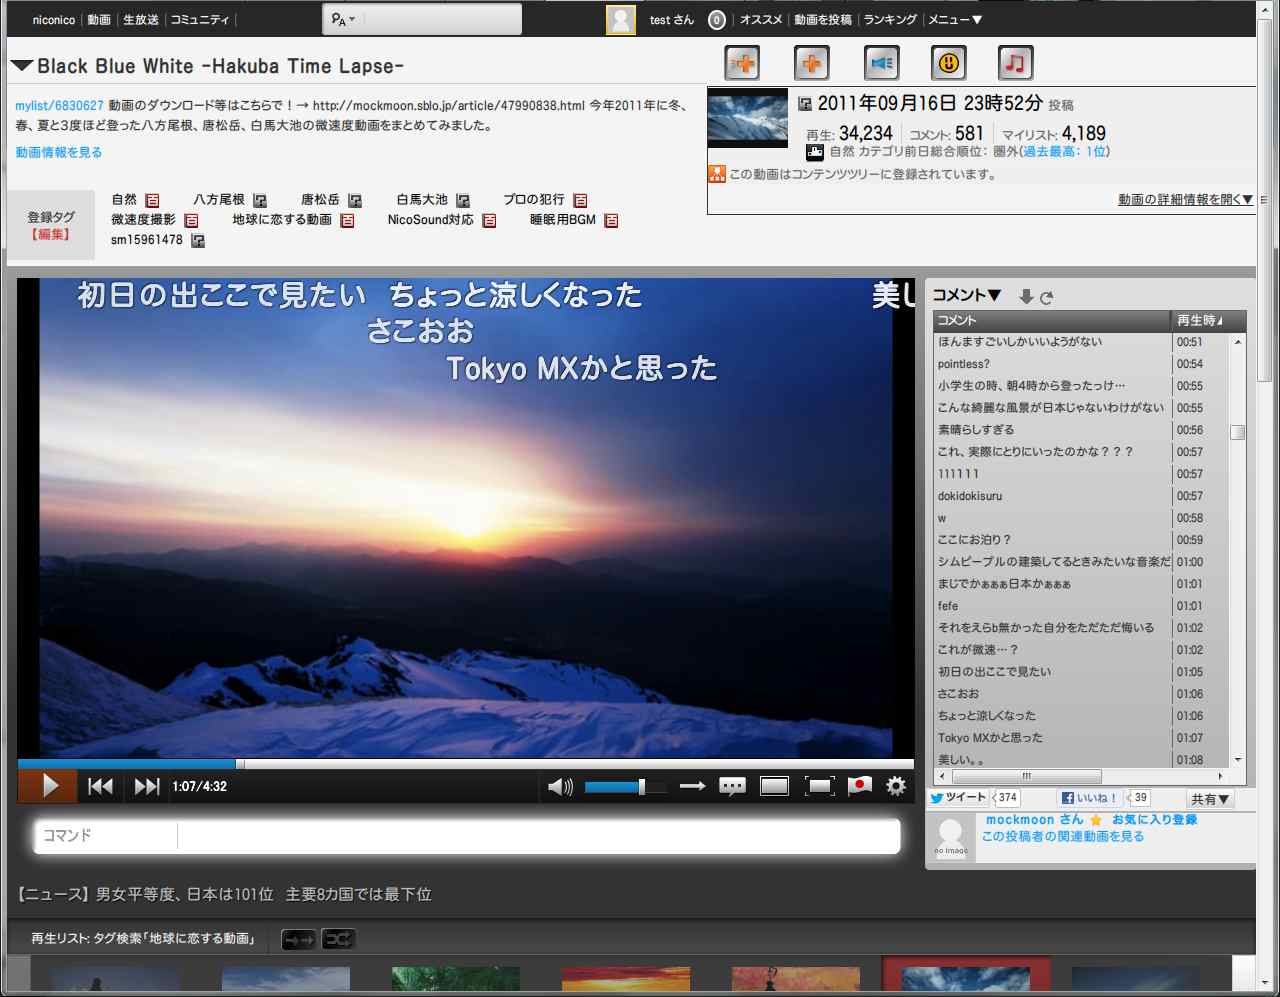1280x997 pixels.
Task: Click the red music note NicoSound icon
Action: [x=1015, y=63]
